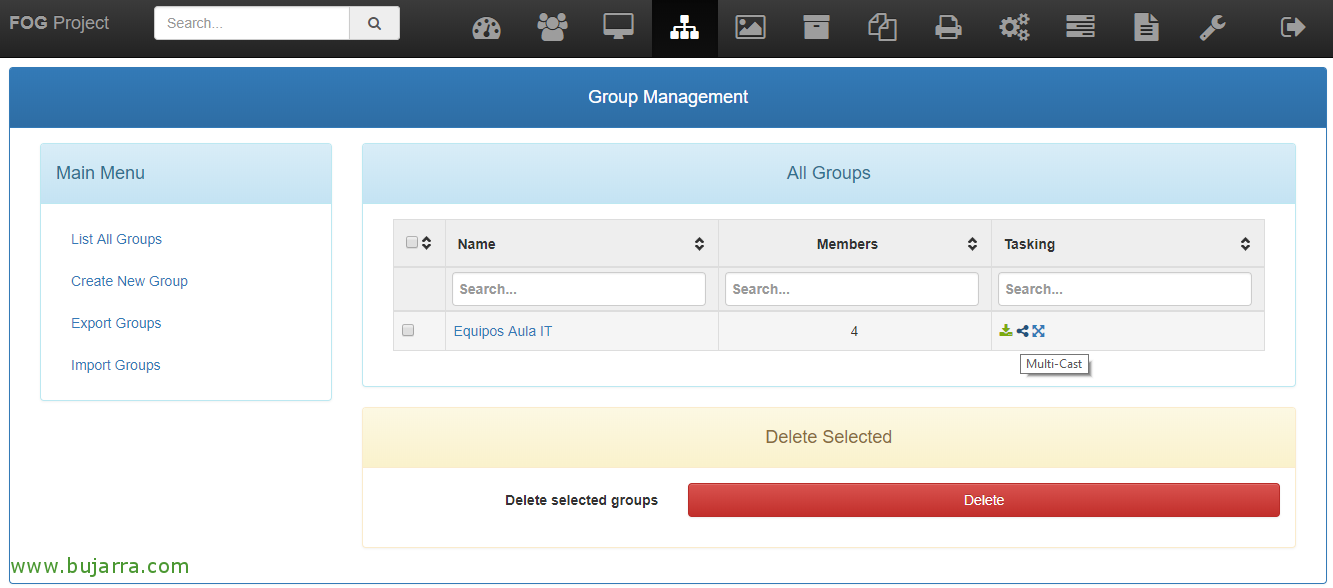The width and height of the screenshot is (1333, 588).
Task: Sort by Tasking column arrows
Action: point(1245,244)
